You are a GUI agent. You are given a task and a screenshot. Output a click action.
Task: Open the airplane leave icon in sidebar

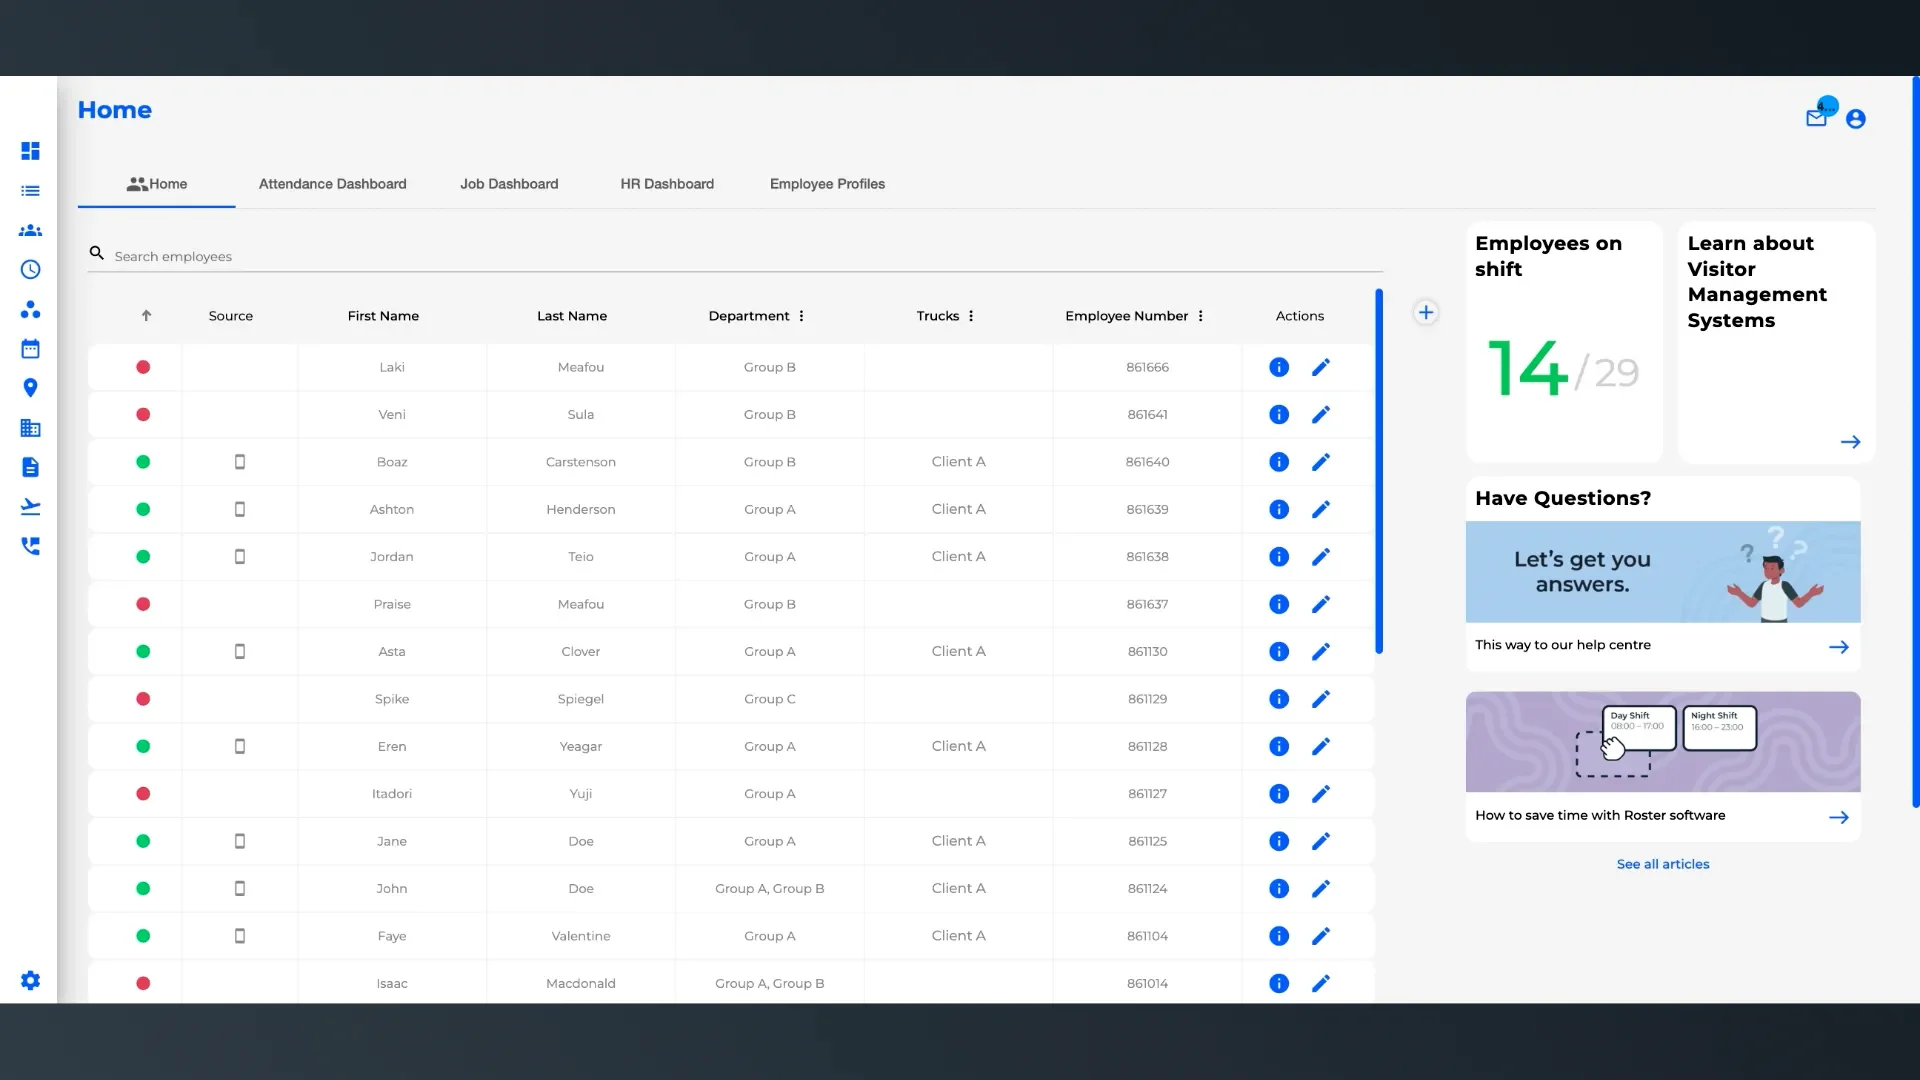coord(30,507)
